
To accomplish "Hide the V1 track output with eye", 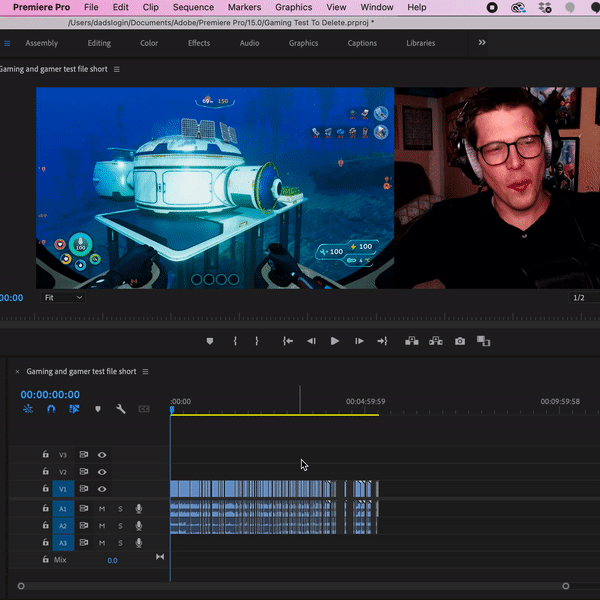I will coord(102,489).
